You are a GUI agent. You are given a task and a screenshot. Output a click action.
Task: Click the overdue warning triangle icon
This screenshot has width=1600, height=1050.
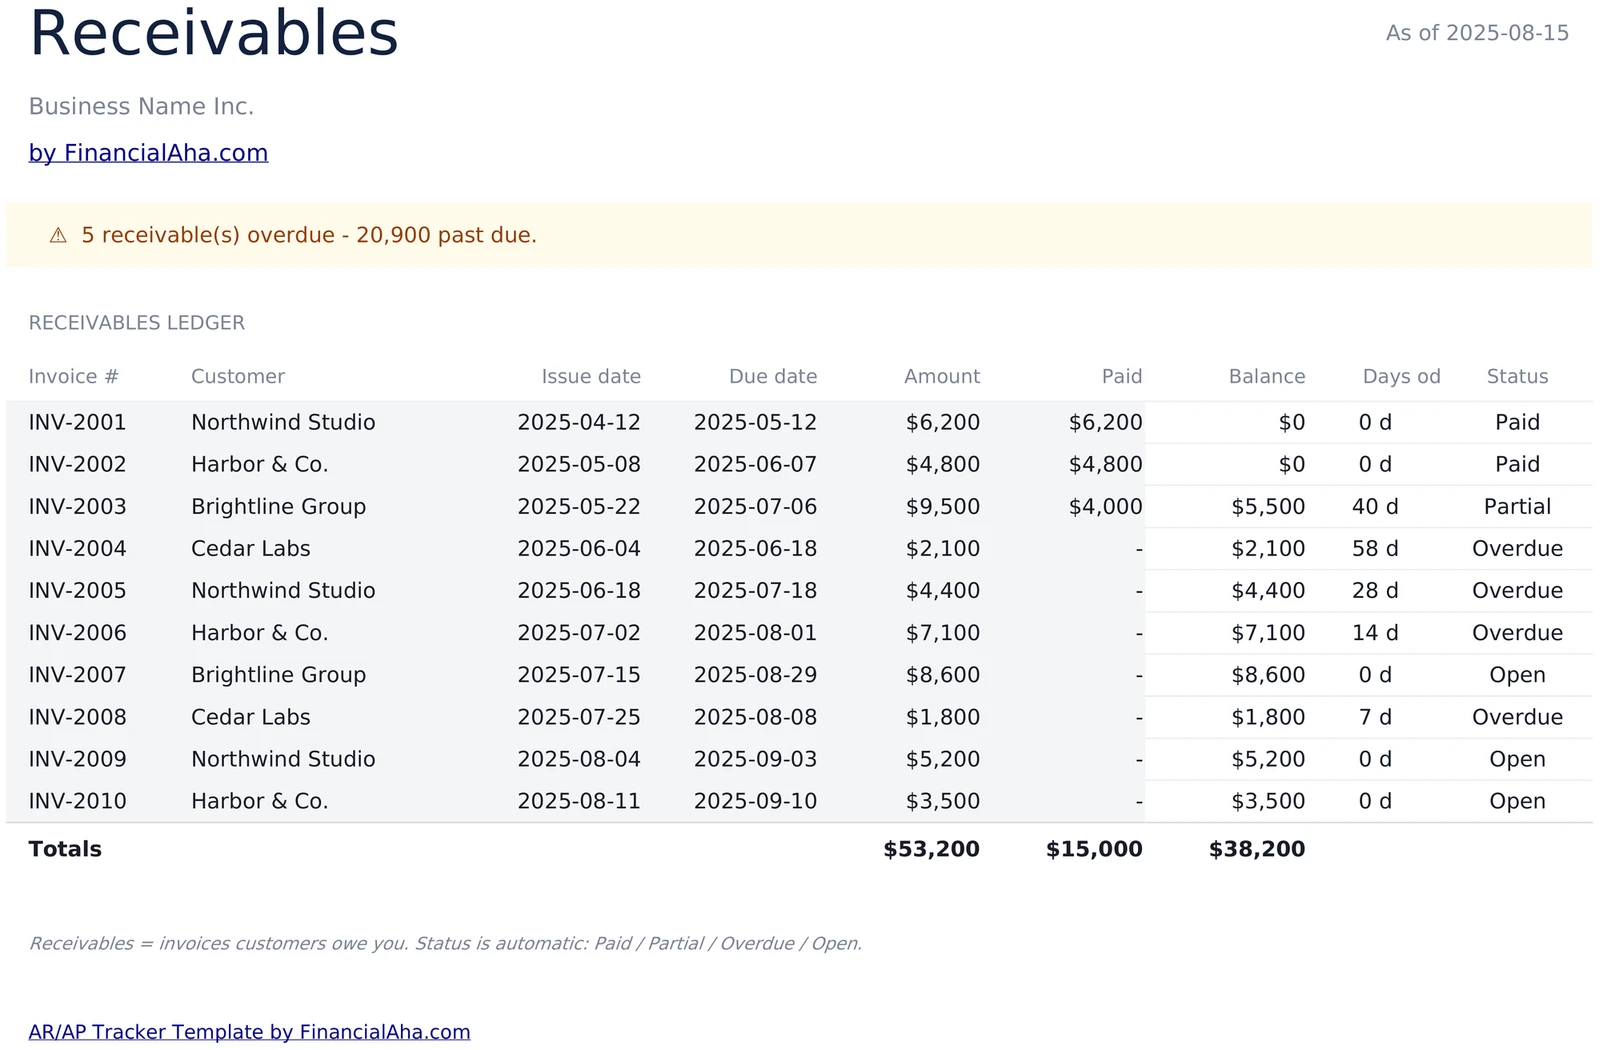58,236
